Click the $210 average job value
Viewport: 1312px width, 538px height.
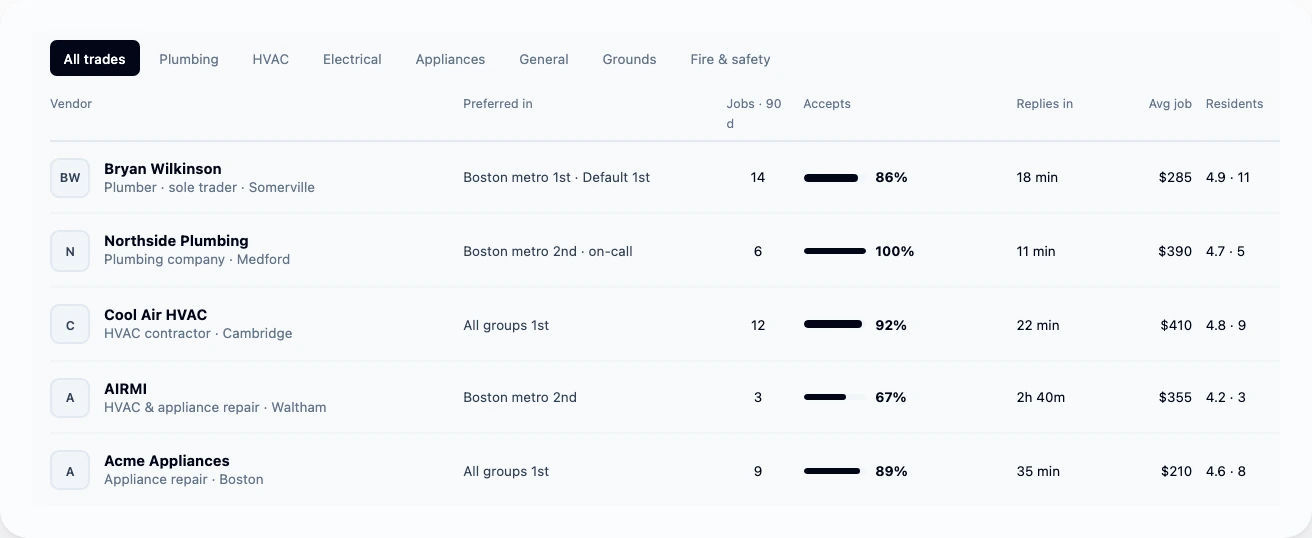[1176, 472]
